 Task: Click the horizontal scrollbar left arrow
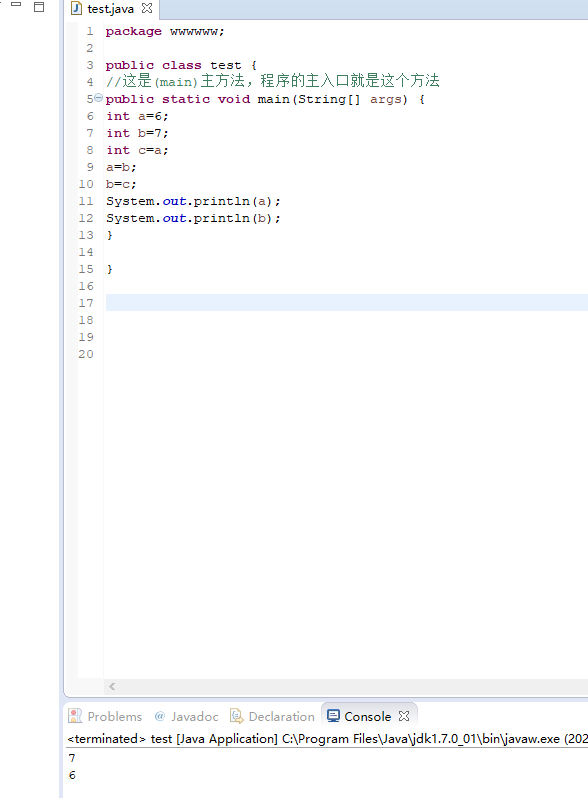pos(112,687)
